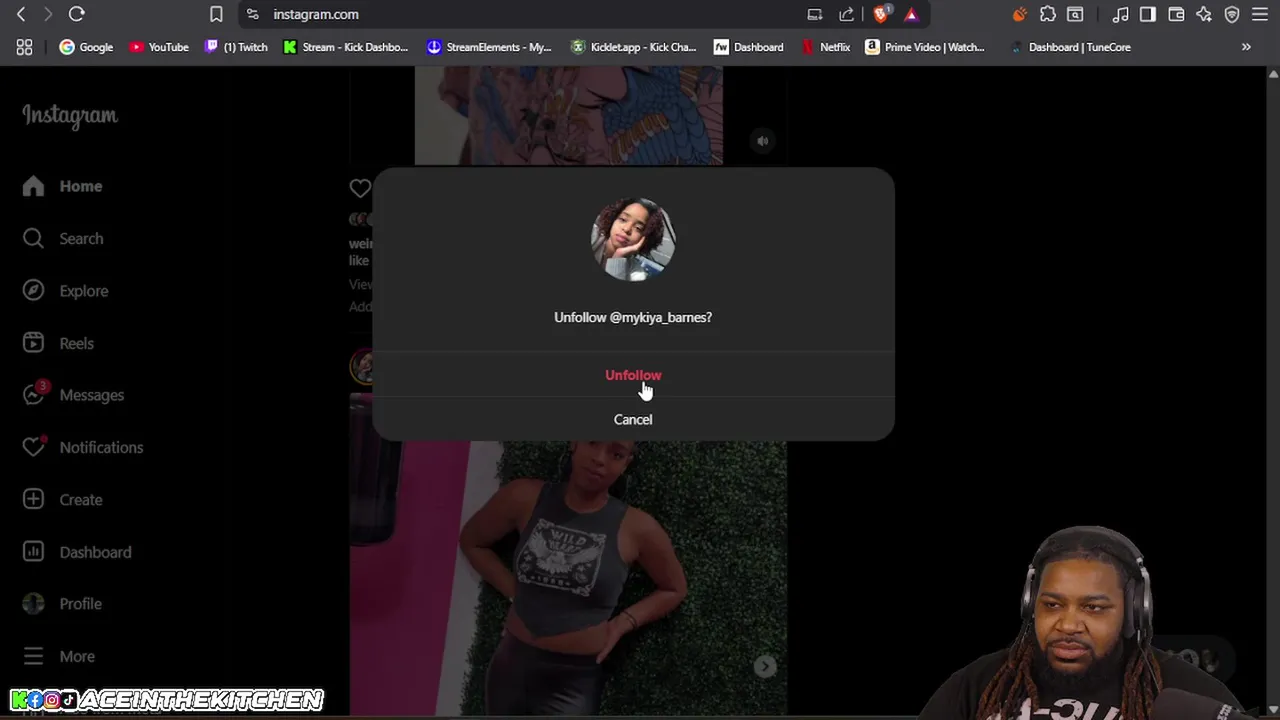Open the Prime Video bookmark
1280x720 pixels.
[925, 47]
